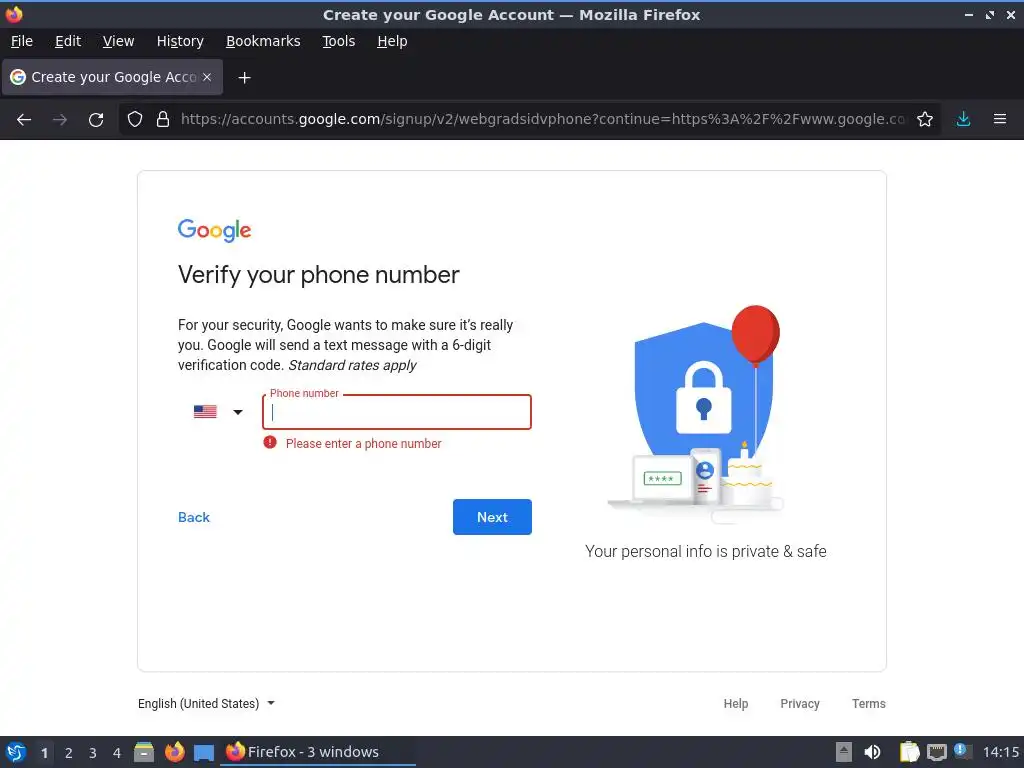Viewport: 1024px width, 768px height.
Task: Open the tracking protection shield icon
Action: pyautogui.click(x=135, y=120)
